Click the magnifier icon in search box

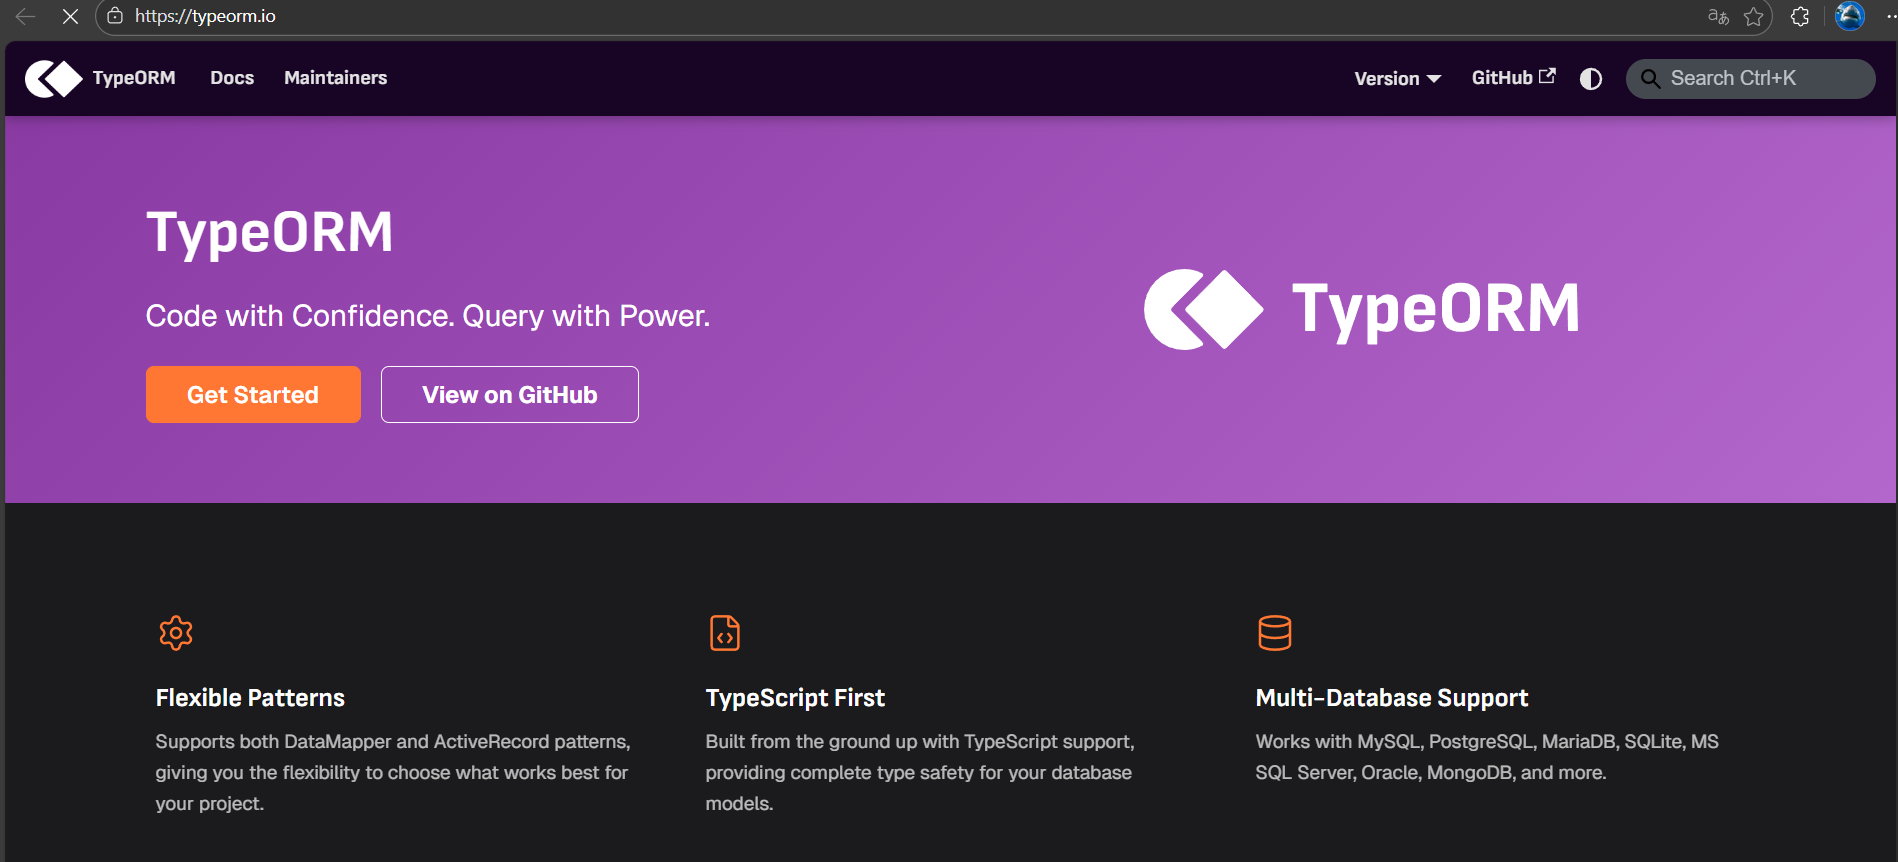[1651, 79]
